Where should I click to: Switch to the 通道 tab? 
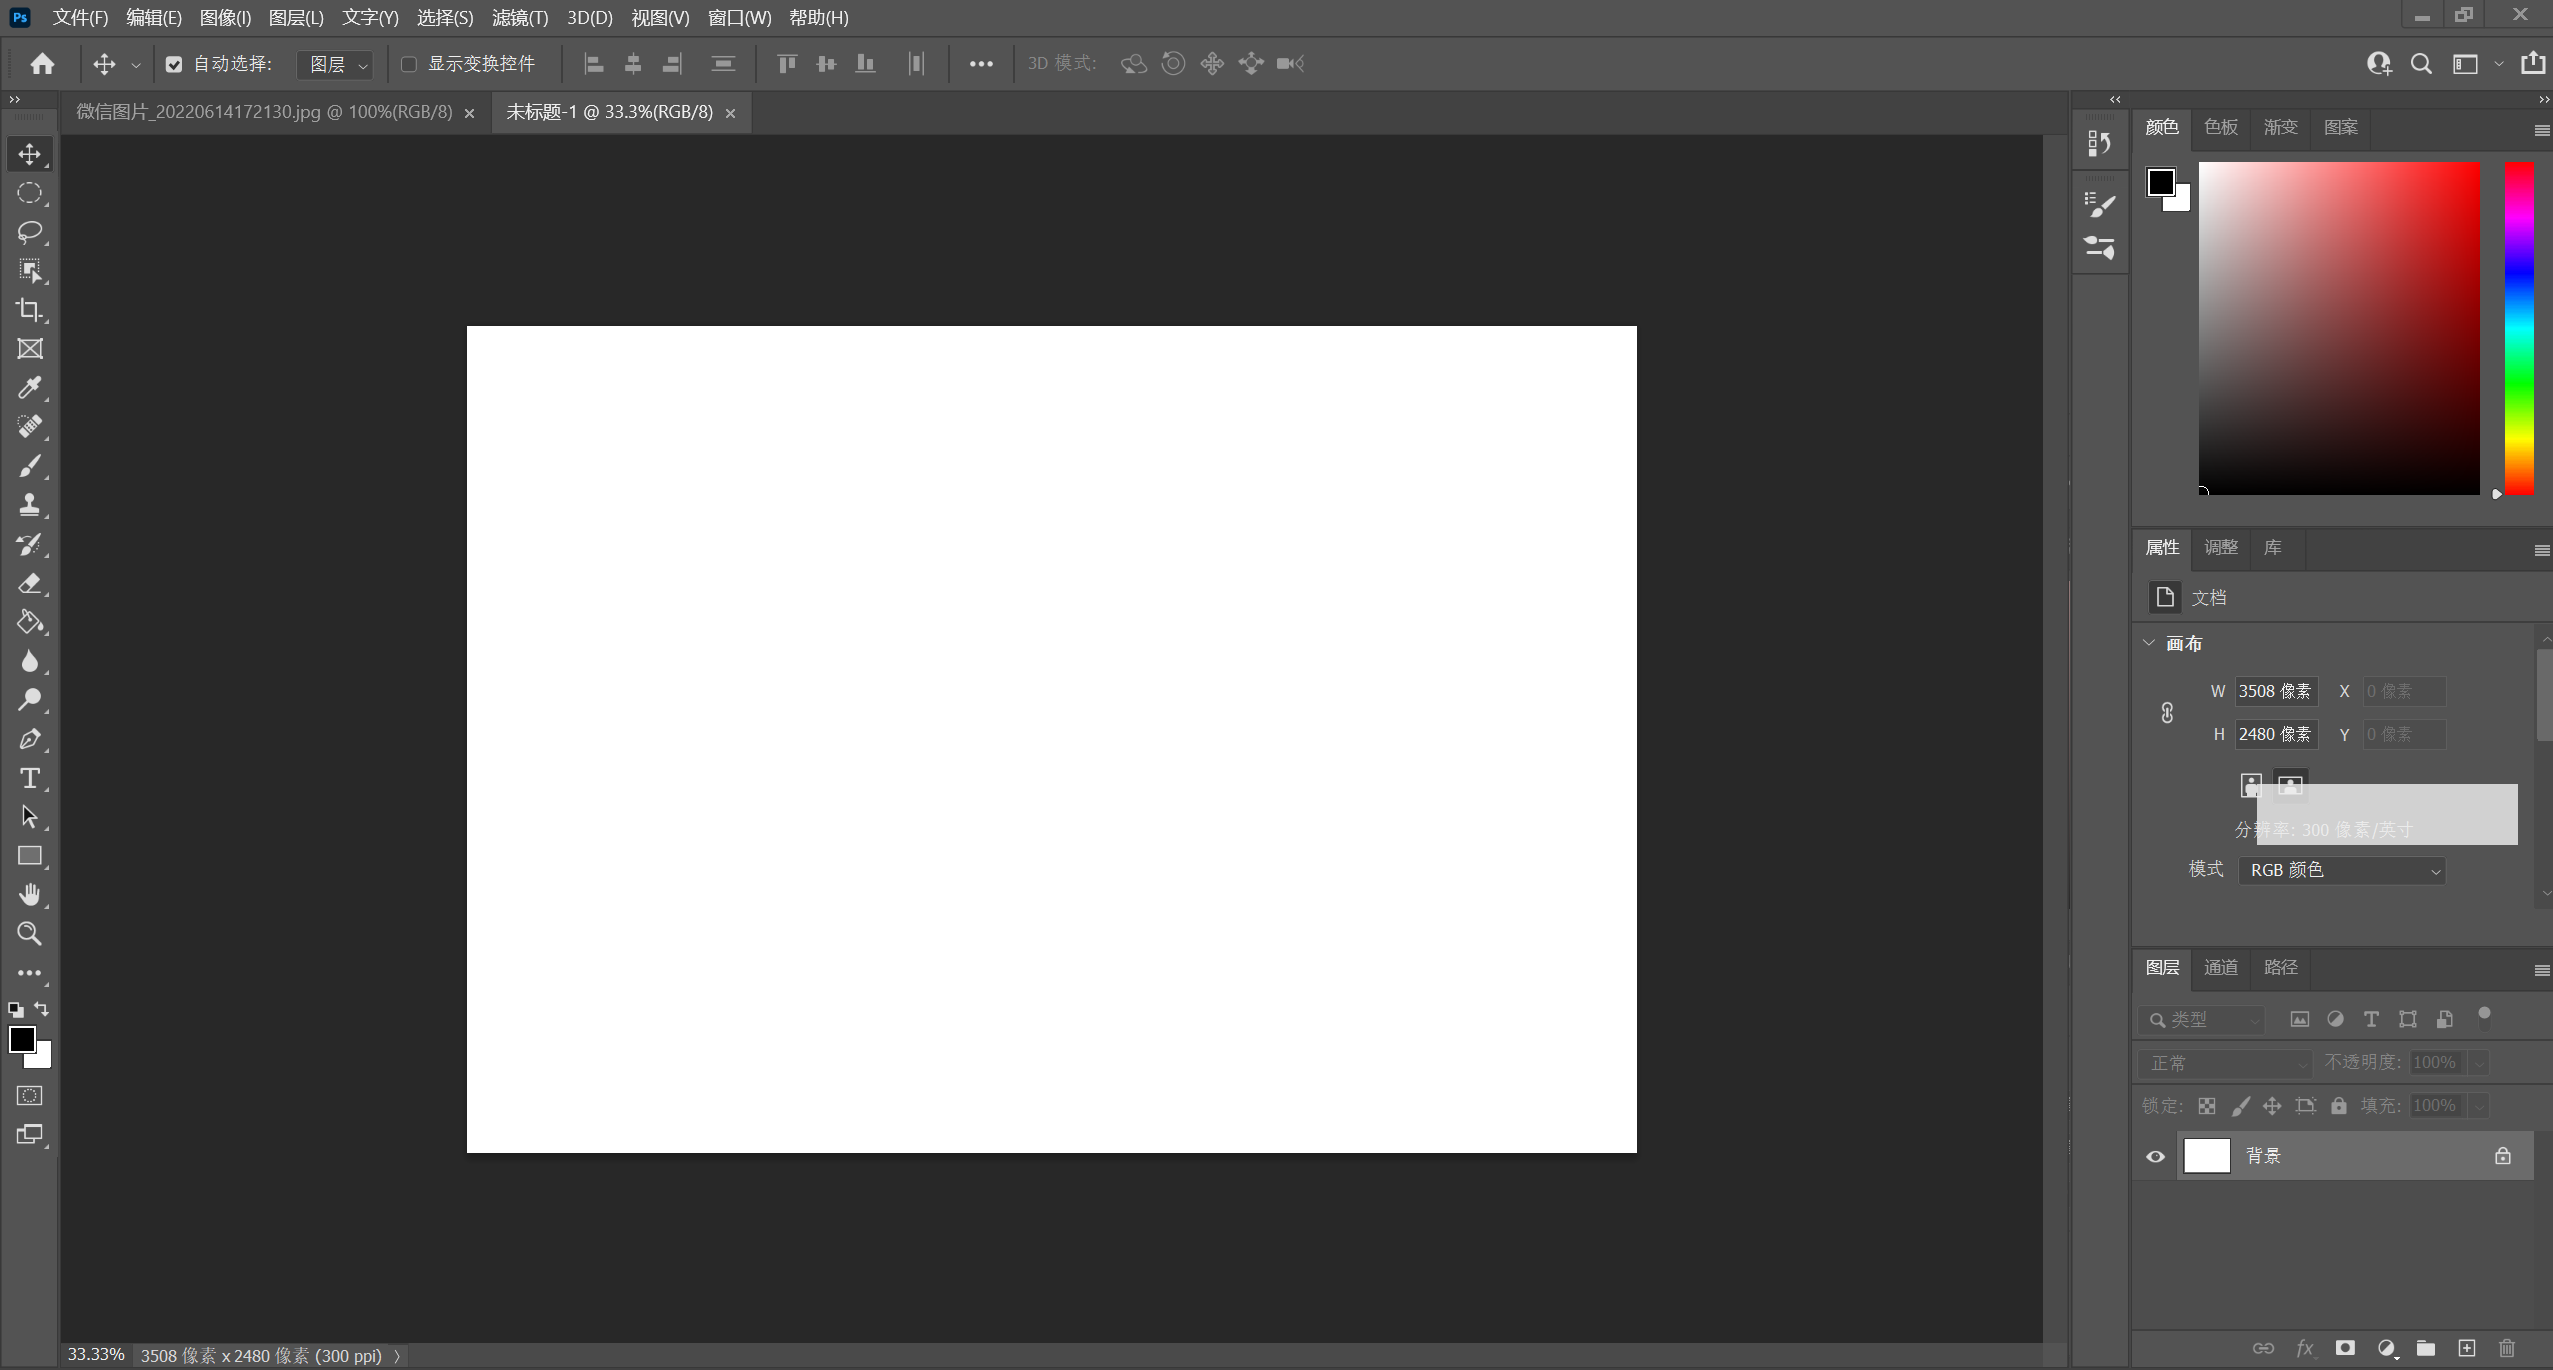(2220, 967)
